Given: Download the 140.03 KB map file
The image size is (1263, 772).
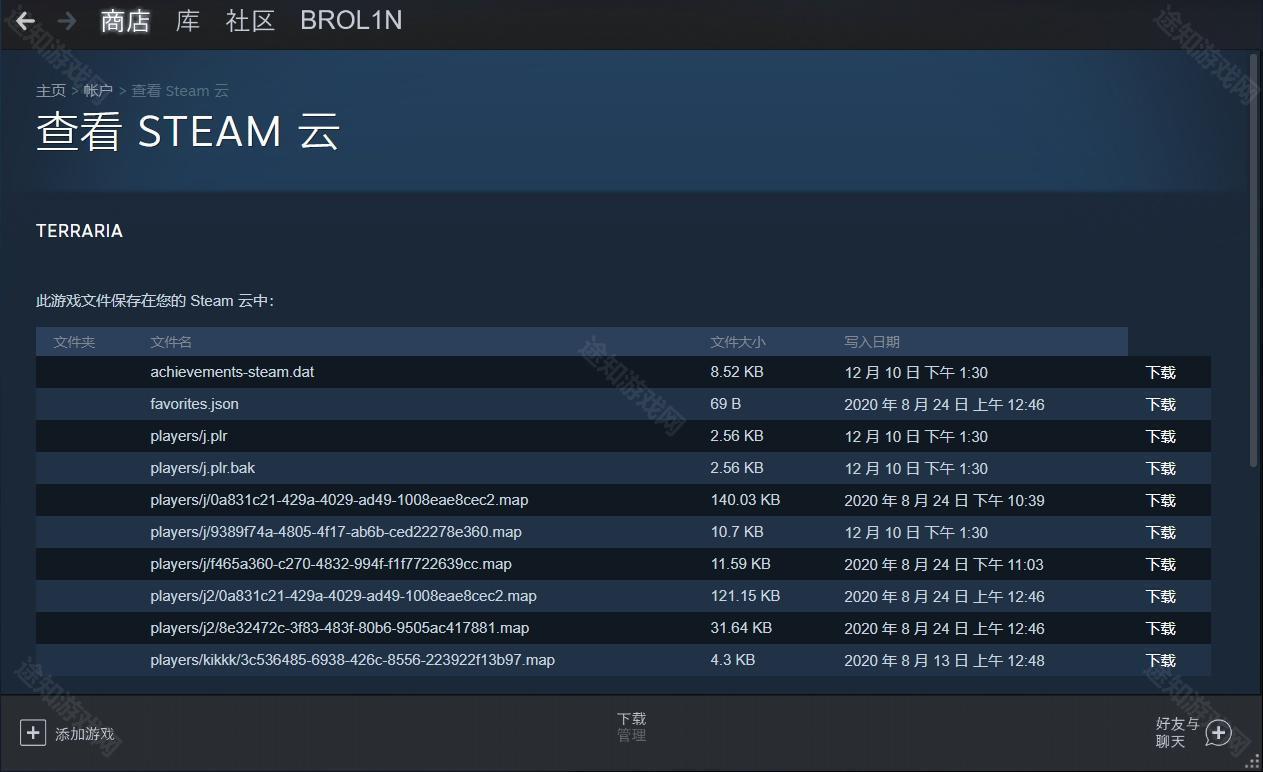Looking at the screenshot, I should (x=1161, y=500).
